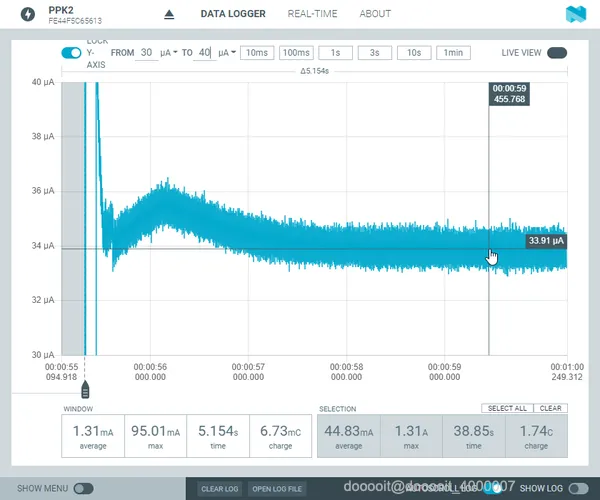Open the DATA LOGGER tab
Screen dimensions: 600x500
(x=233, y=14)
